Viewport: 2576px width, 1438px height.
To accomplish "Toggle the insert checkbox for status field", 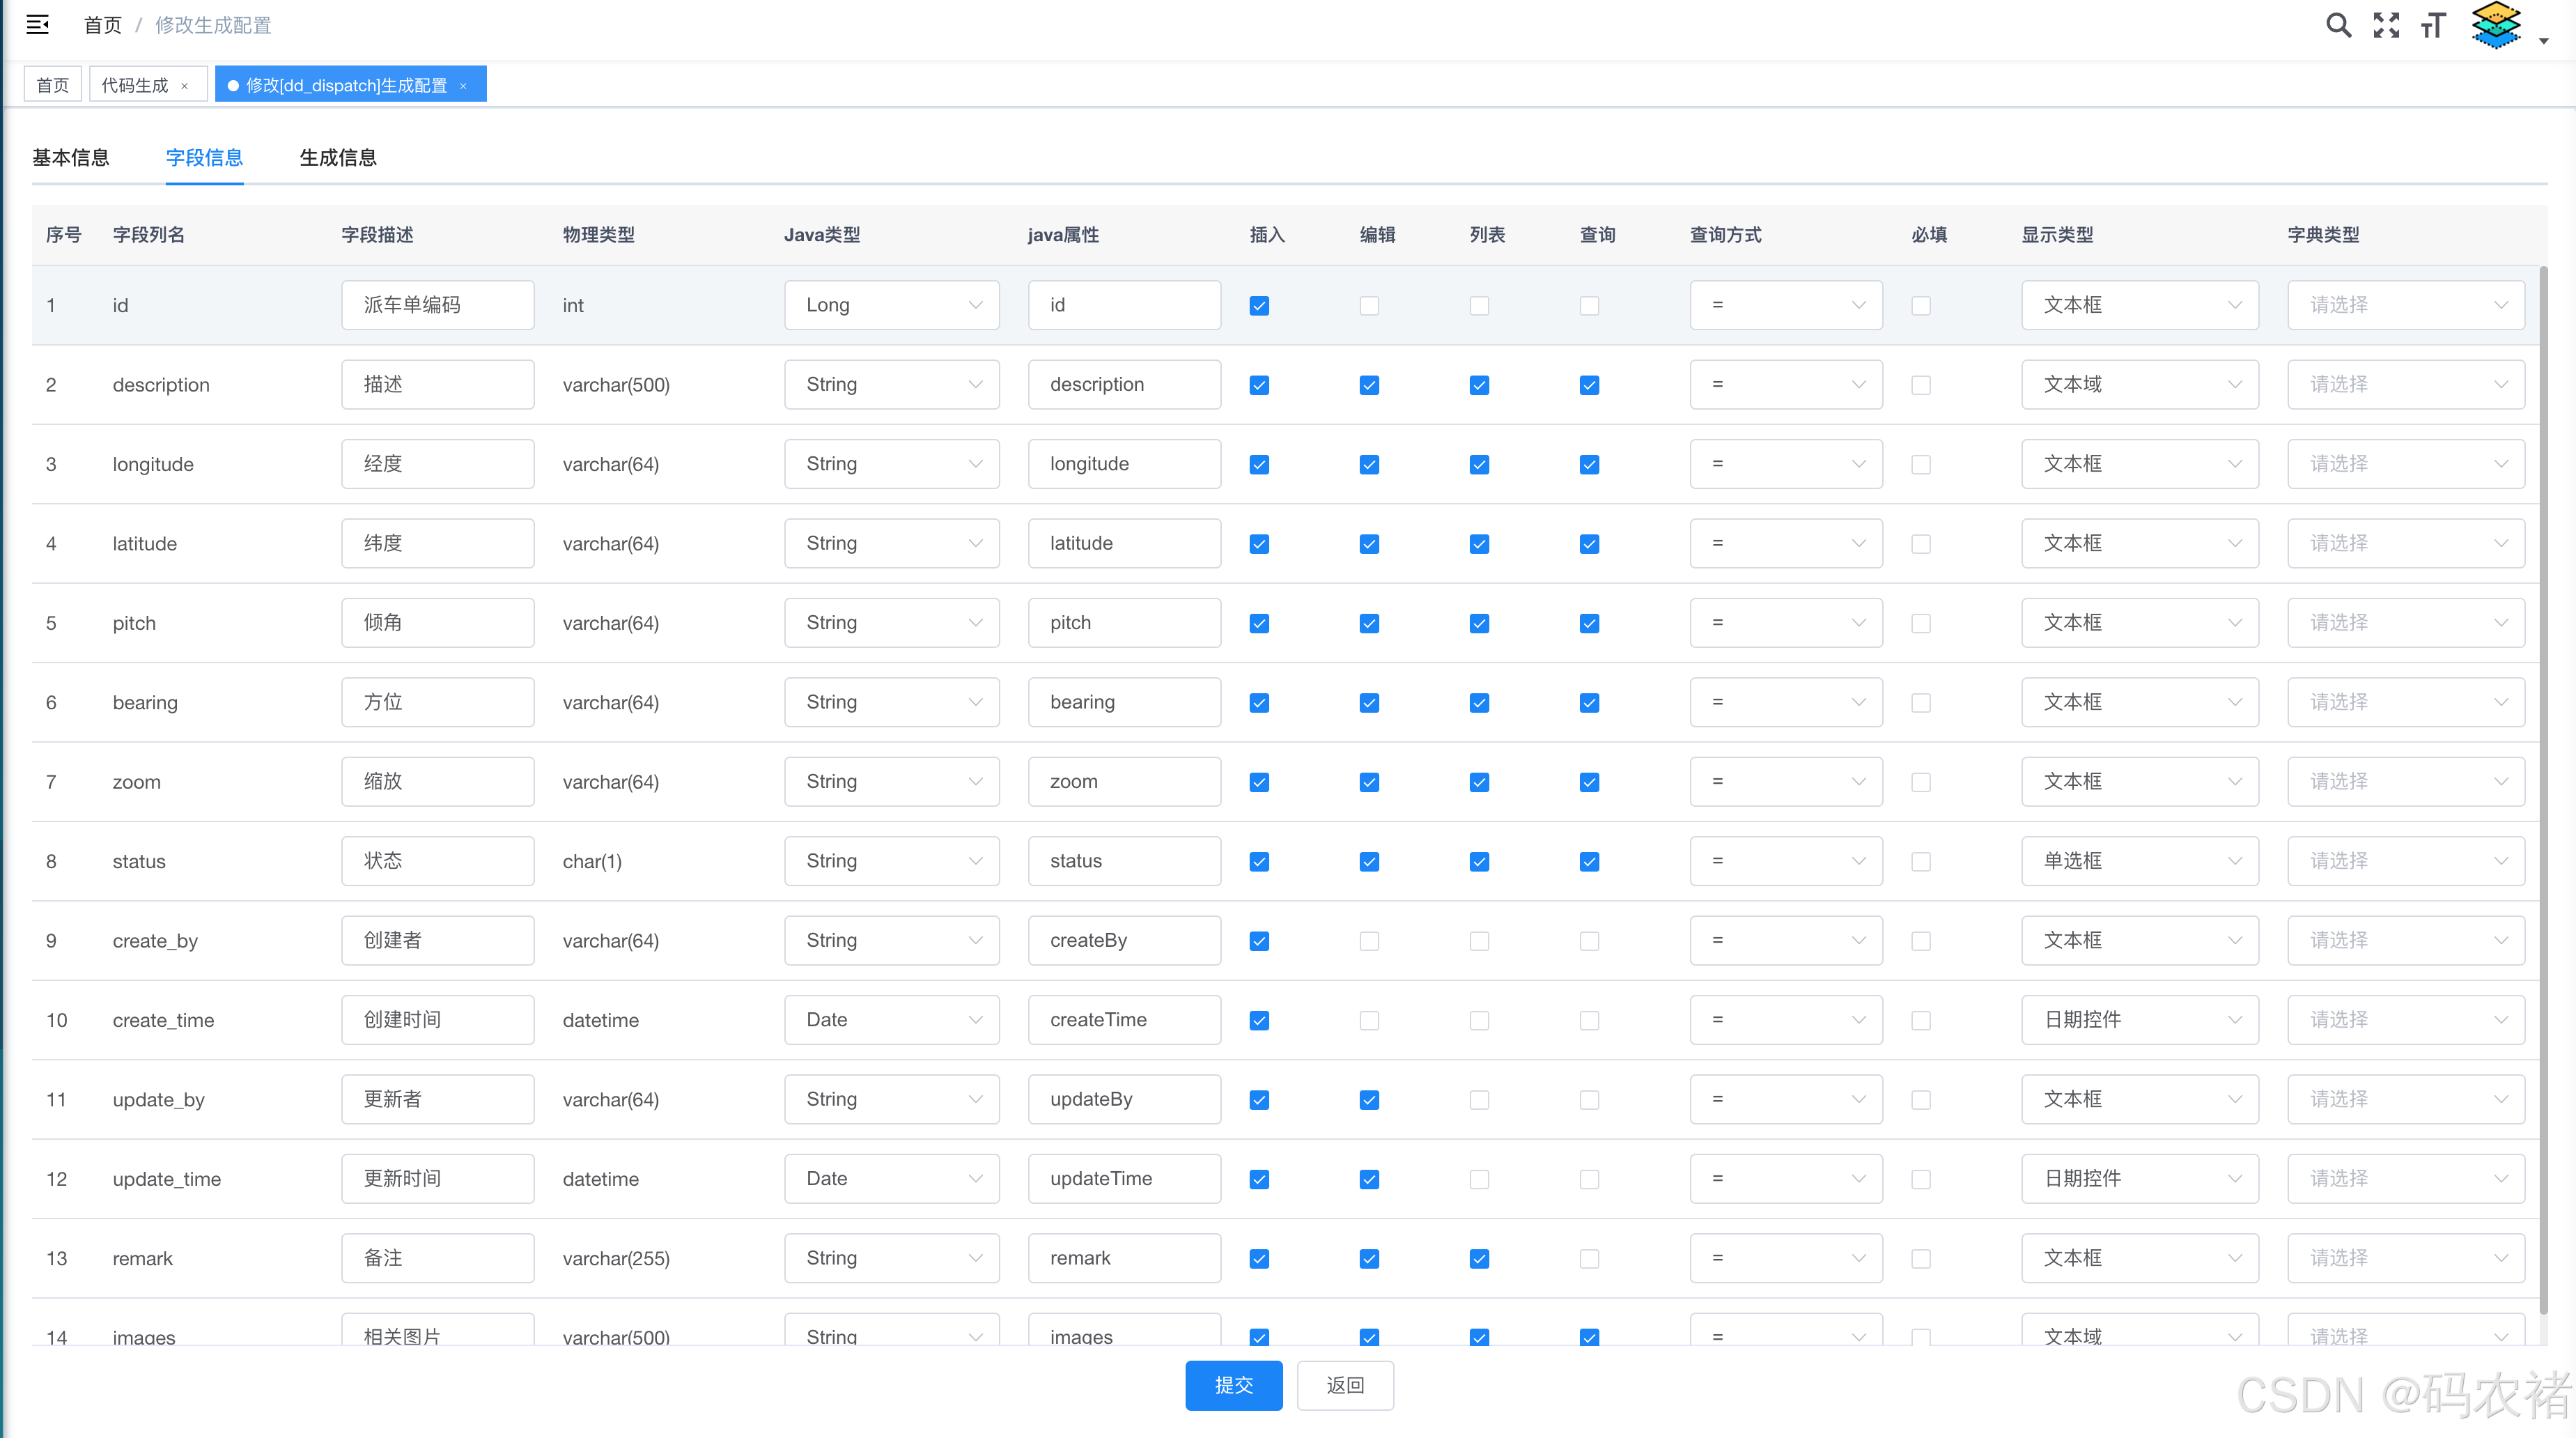I will (x=1259, y=861).
